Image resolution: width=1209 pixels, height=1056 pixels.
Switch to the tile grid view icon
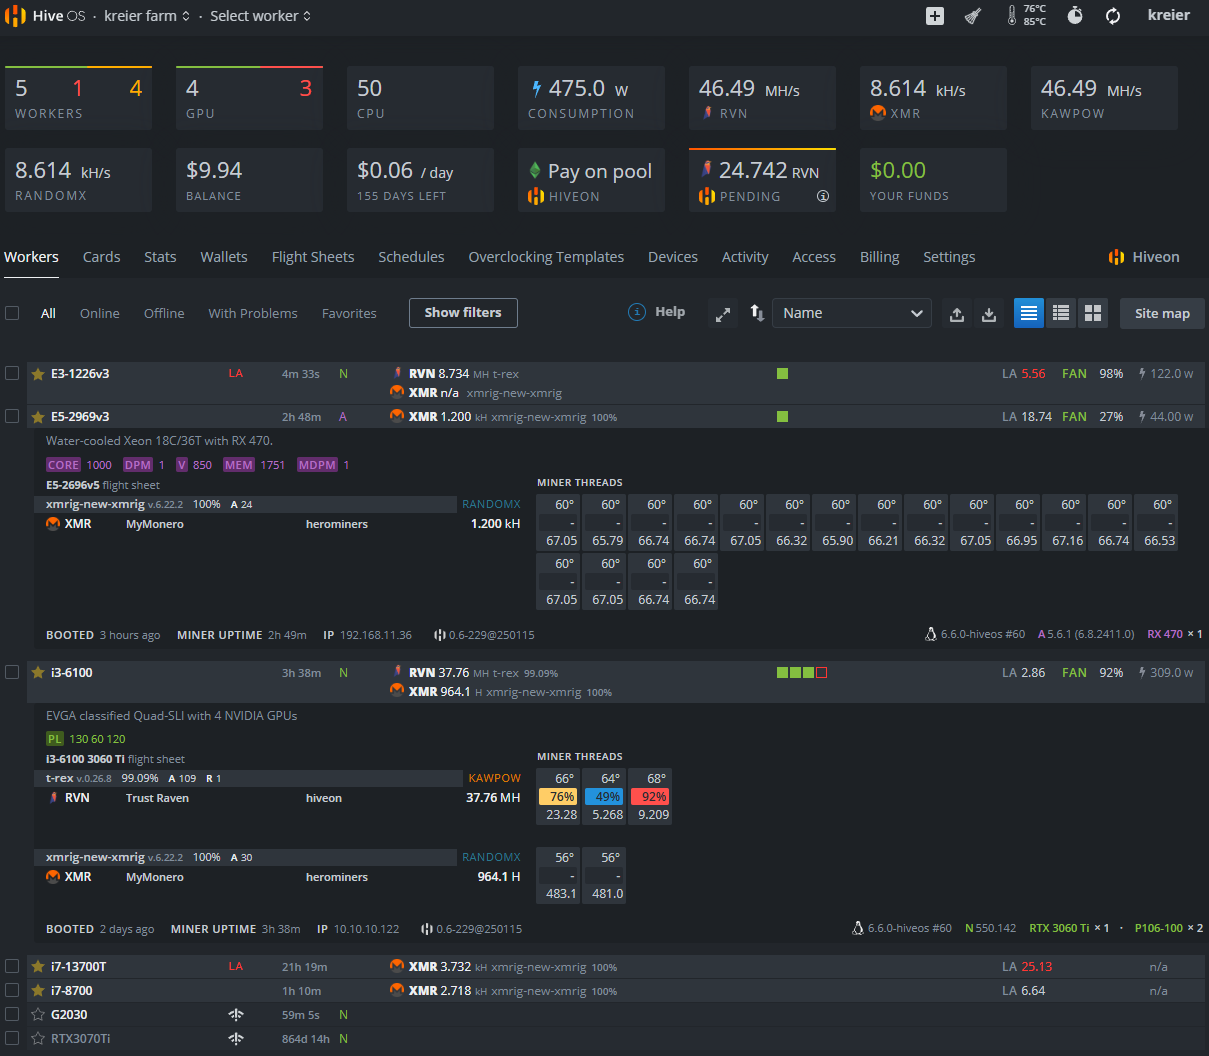1093,313
